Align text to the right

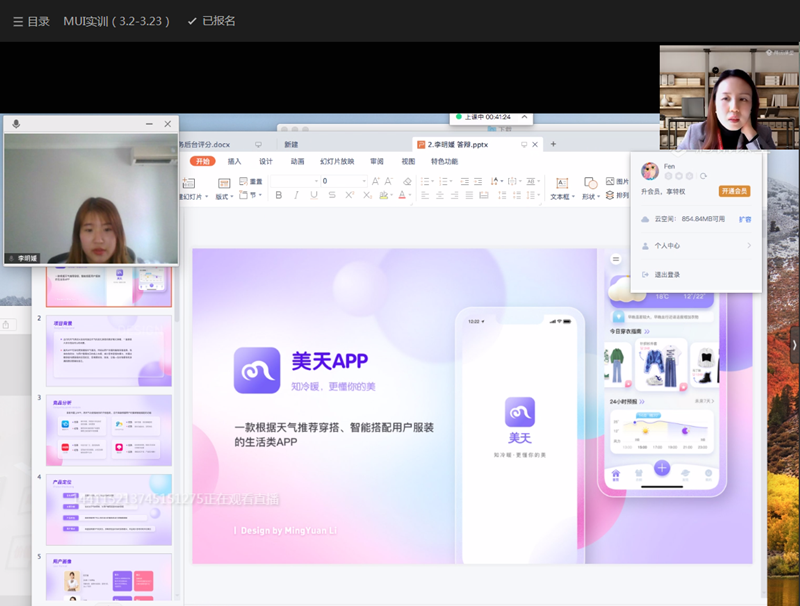tap(454, 195)
